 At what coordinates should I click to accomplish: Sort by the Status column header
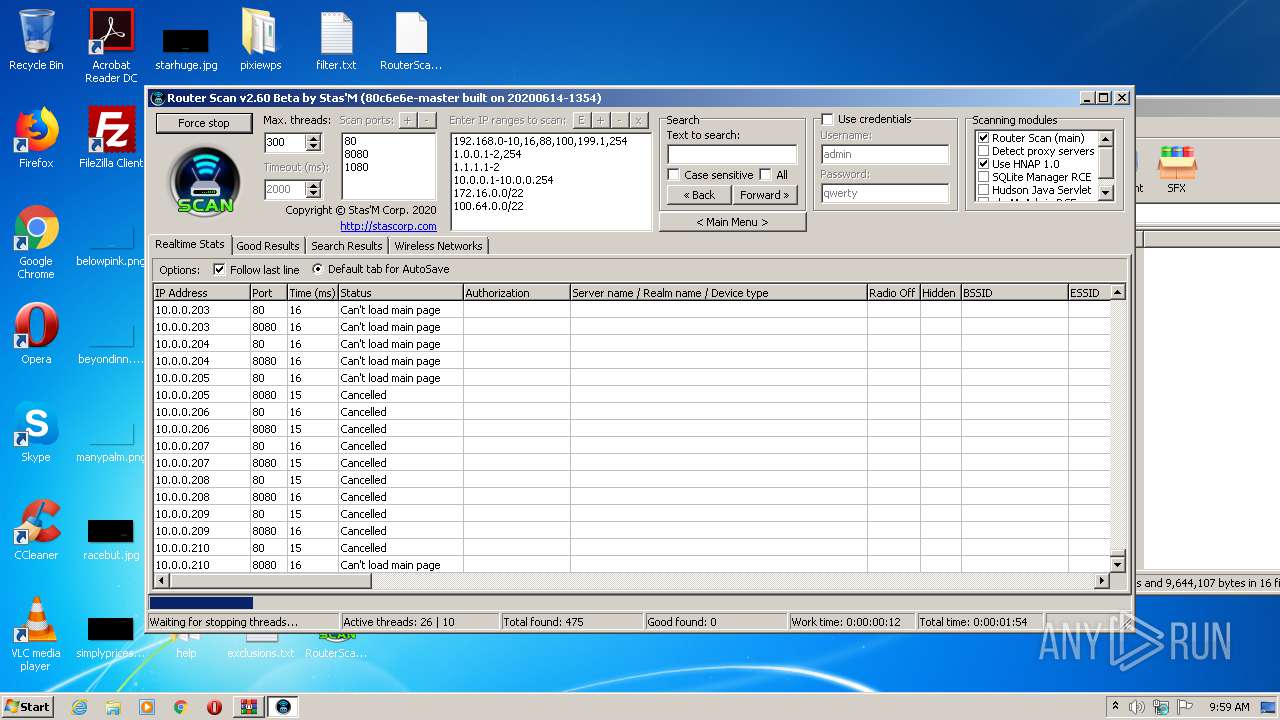pyautogui.click(x=400, y=293)
